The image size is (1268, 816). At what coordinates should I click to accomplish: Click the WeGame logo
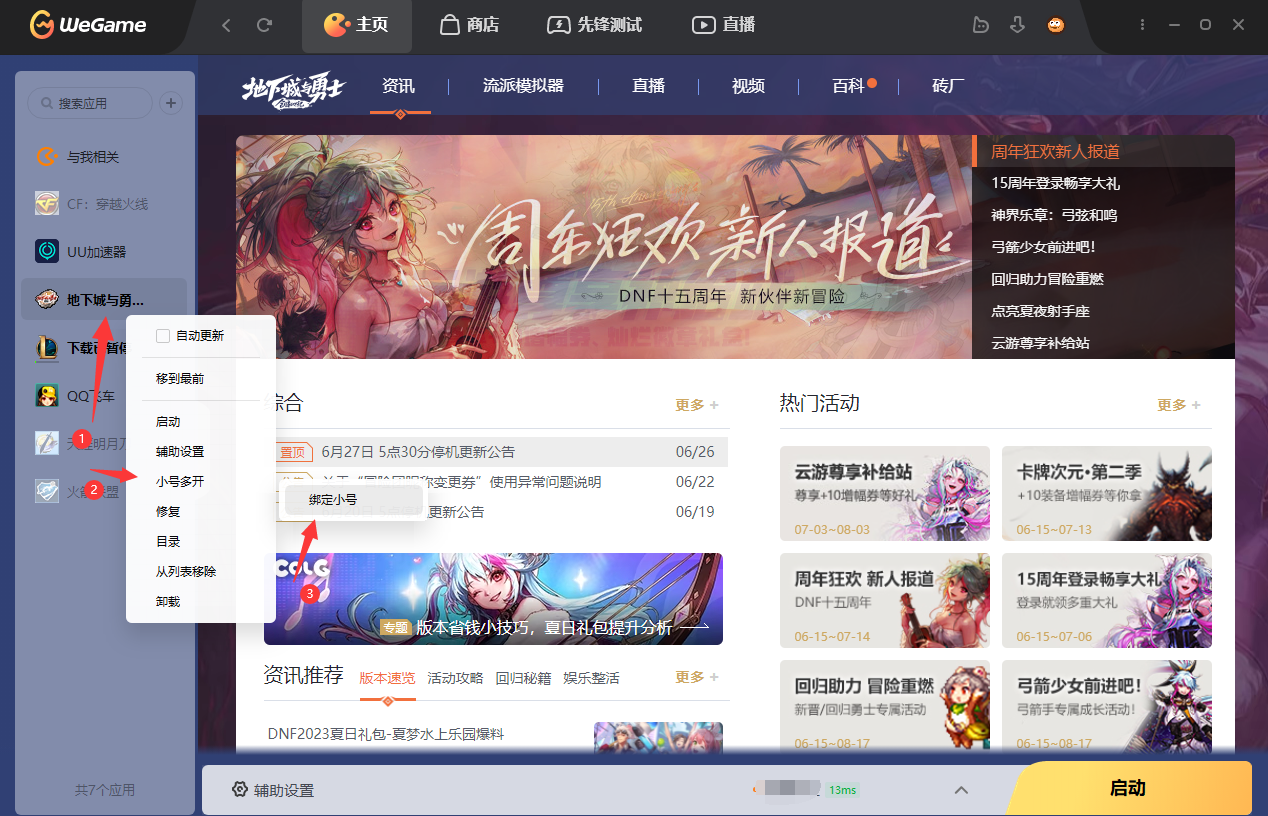coord(88,25)
